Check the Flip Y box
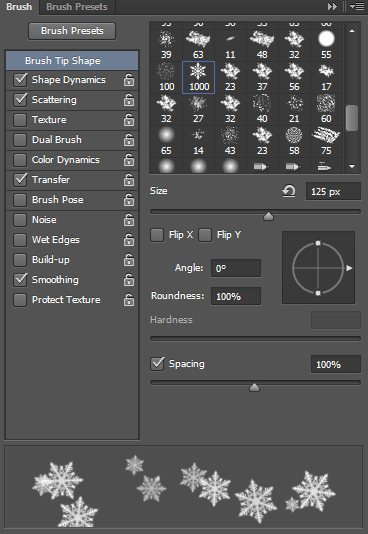 205,235
